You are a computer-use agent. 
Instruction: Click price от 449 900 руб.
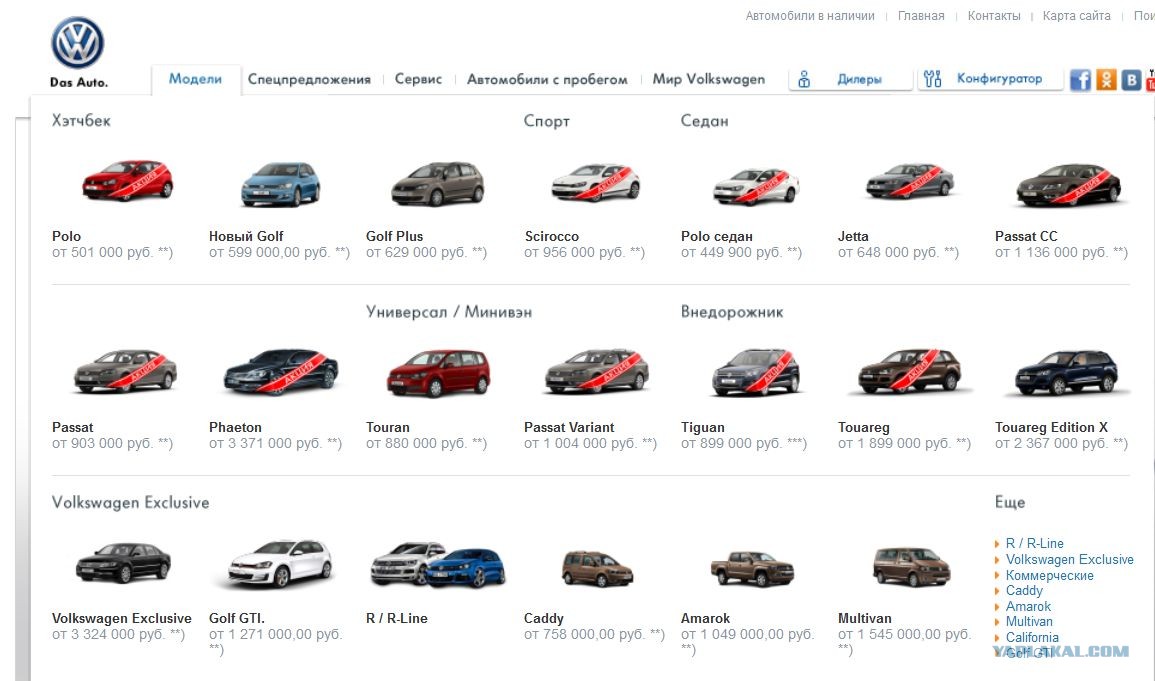pos(741,253)
